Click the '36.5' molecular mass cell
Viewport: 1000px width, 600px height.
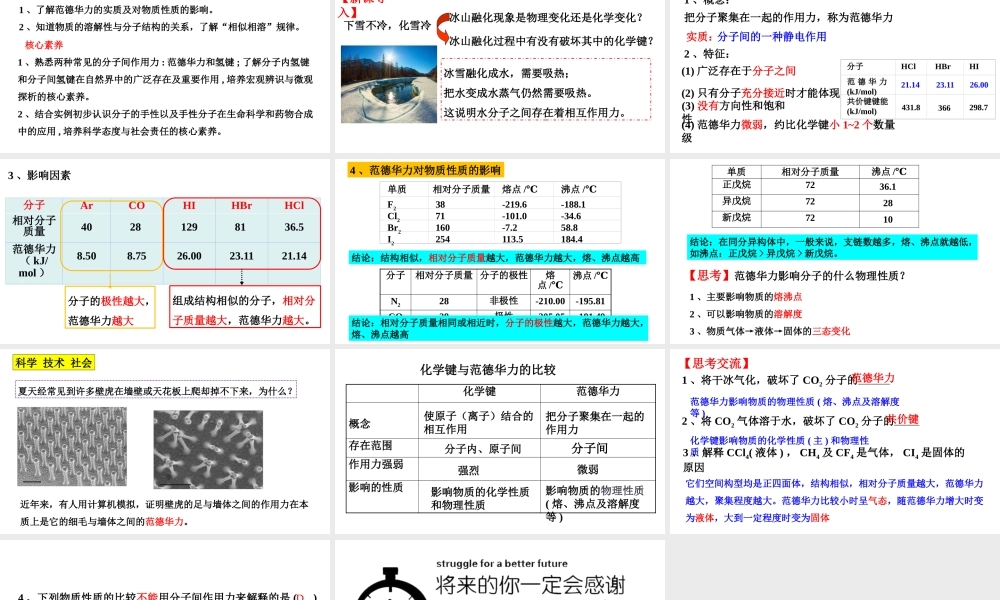[x=294, y=227]
